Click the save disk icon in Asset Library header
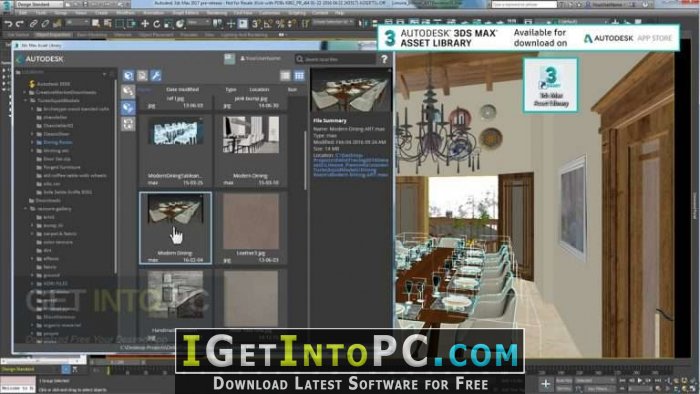Image resolution: width=700 pixels, height=394 pixels. point(229,58)
